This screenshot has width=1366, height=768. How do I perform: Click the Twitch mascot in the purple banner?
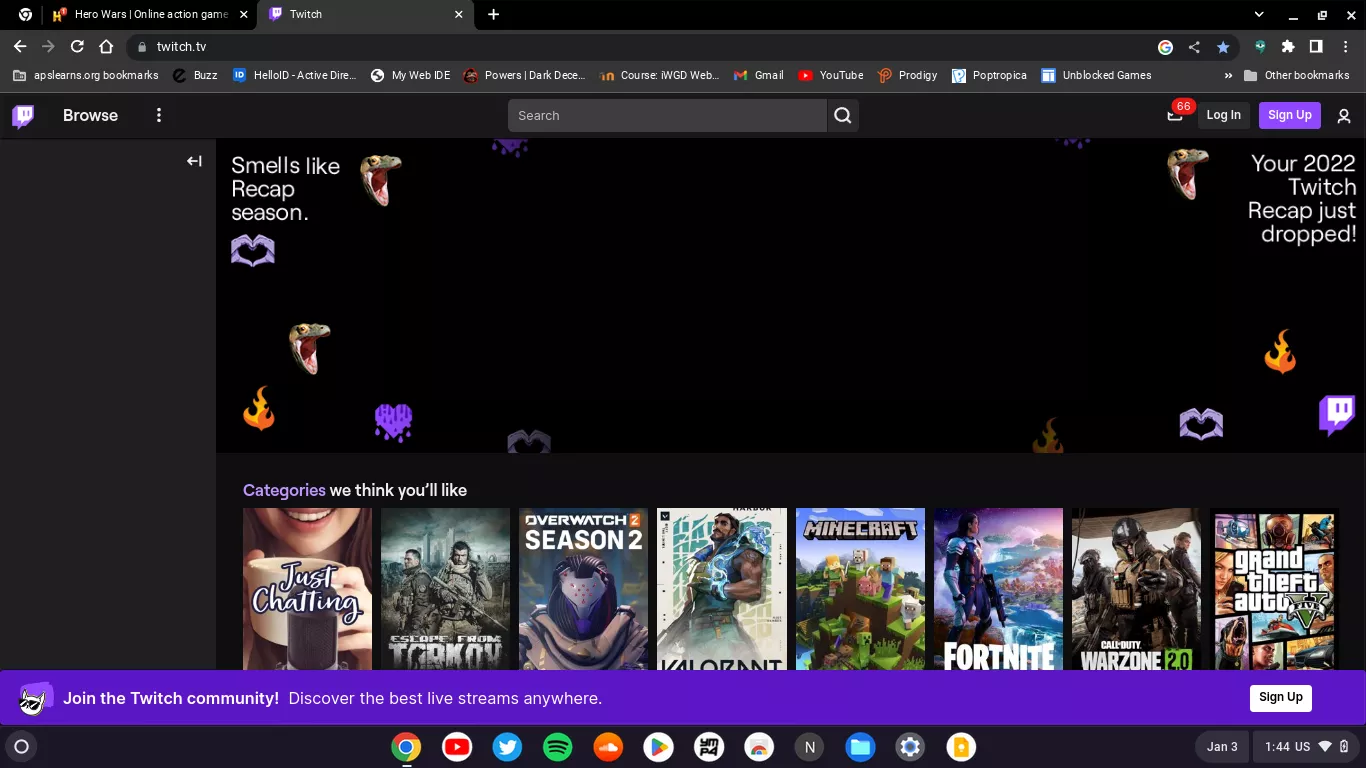tap(35, 698)
